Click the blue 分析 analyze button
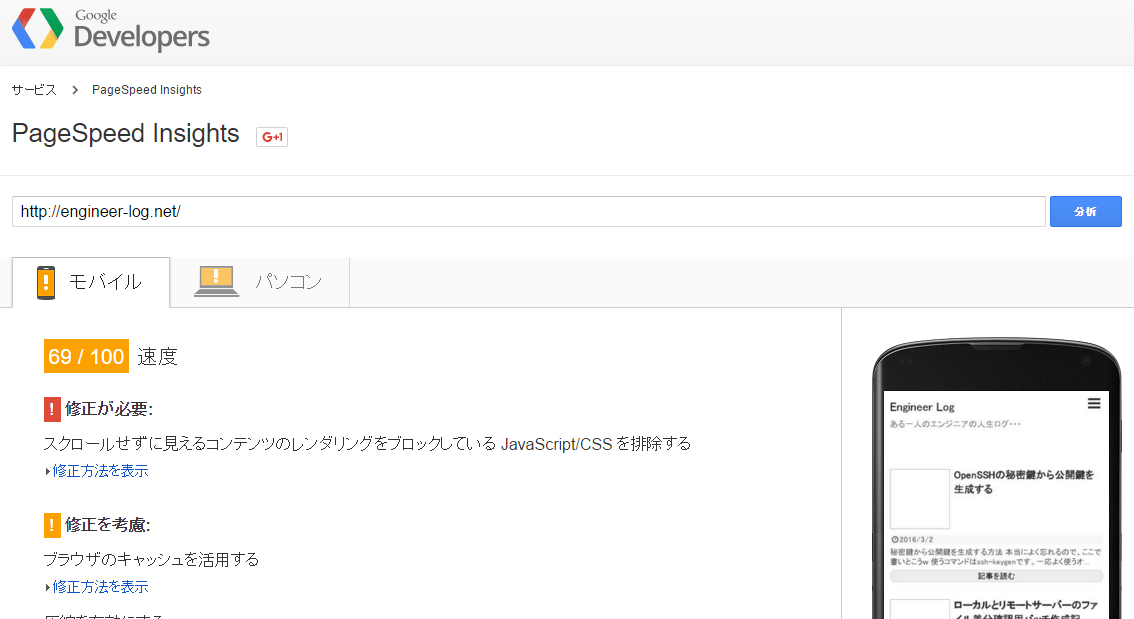The height and width of the screenshot is (619, 1134). tap(1086, 211)
